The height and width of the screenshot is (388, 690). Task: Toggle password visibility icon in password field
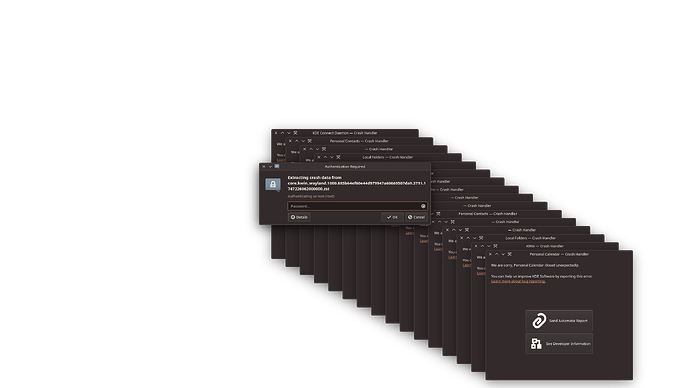[423, 206]
